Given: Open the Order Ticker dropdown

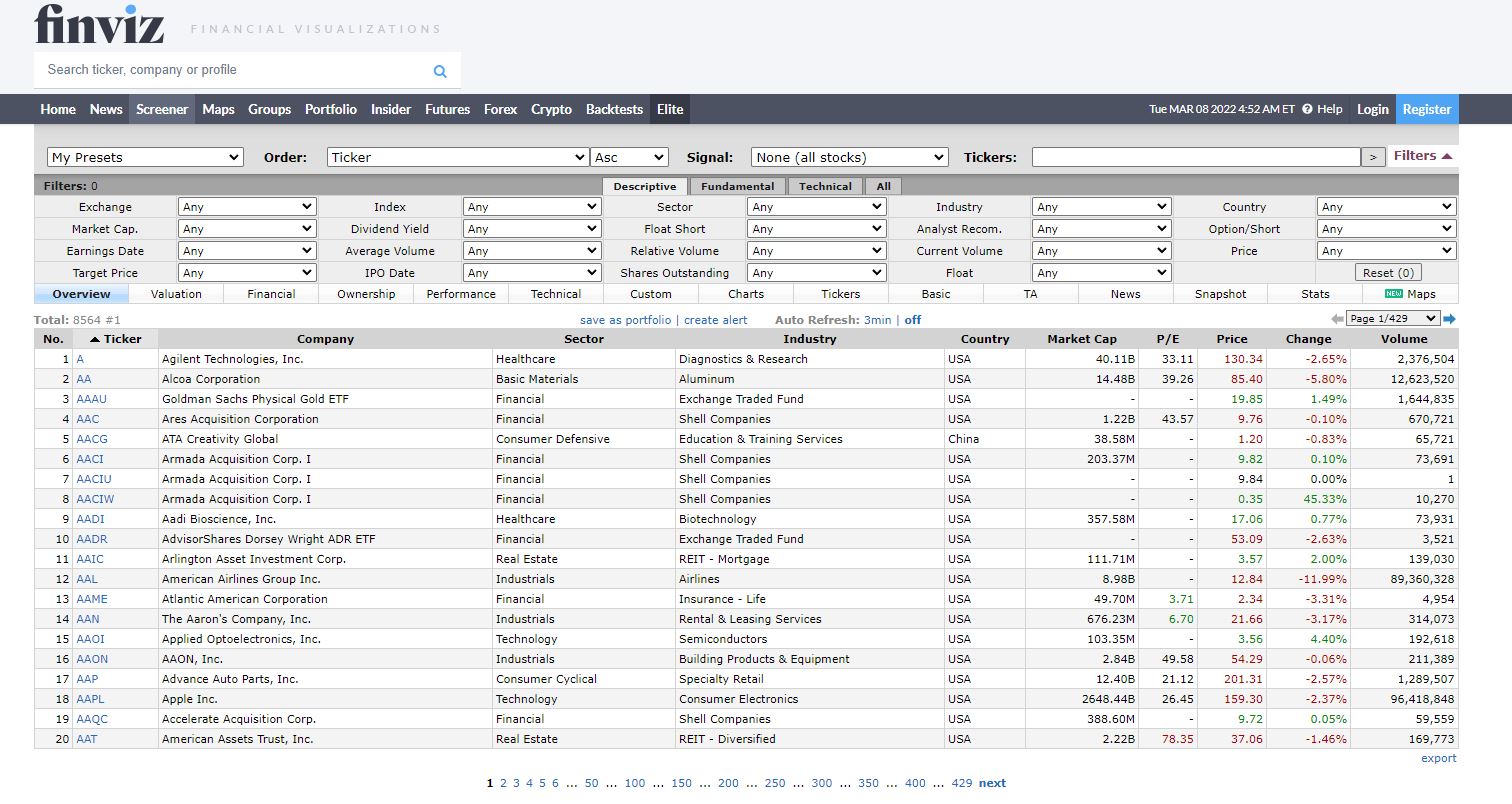Looking at the screenshot, I should click(458, 157).
